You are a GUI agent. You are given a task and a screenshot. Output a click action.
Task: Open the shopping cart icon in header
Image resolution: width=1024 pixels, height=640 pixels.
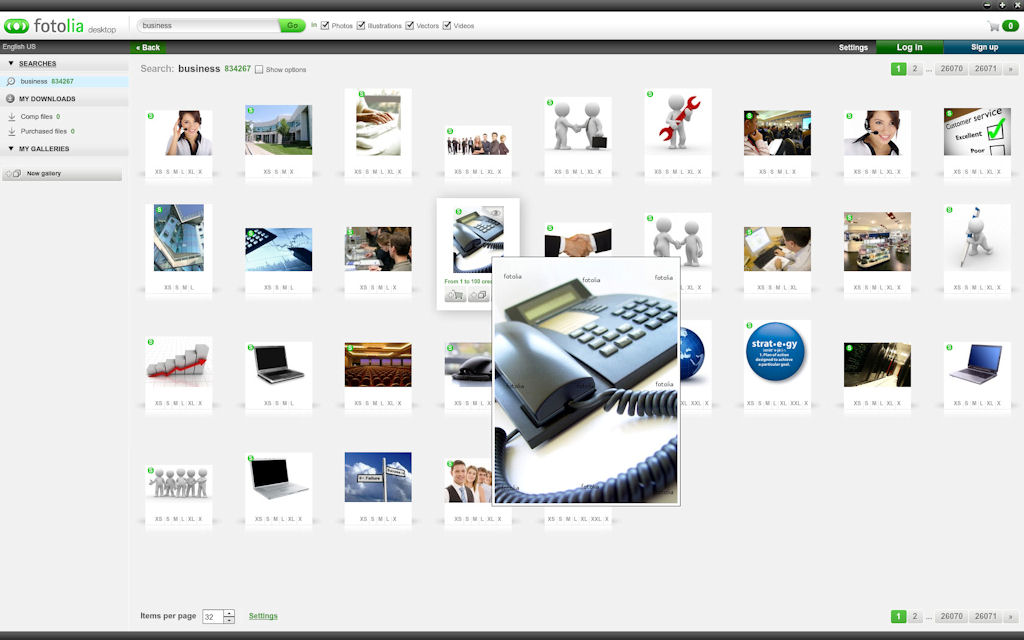coord(993,26)
